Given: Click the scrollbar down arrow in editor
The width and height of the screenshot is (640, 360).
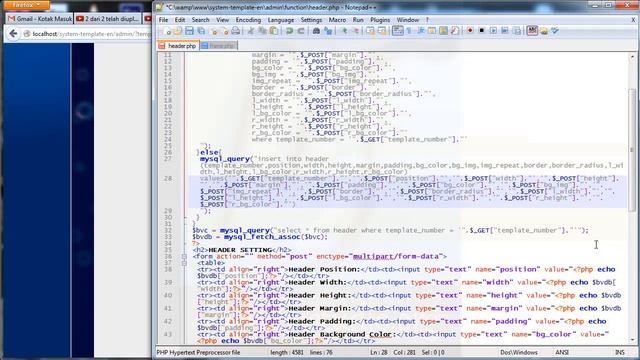Looking at the screenshot, I should pos(632,339).
